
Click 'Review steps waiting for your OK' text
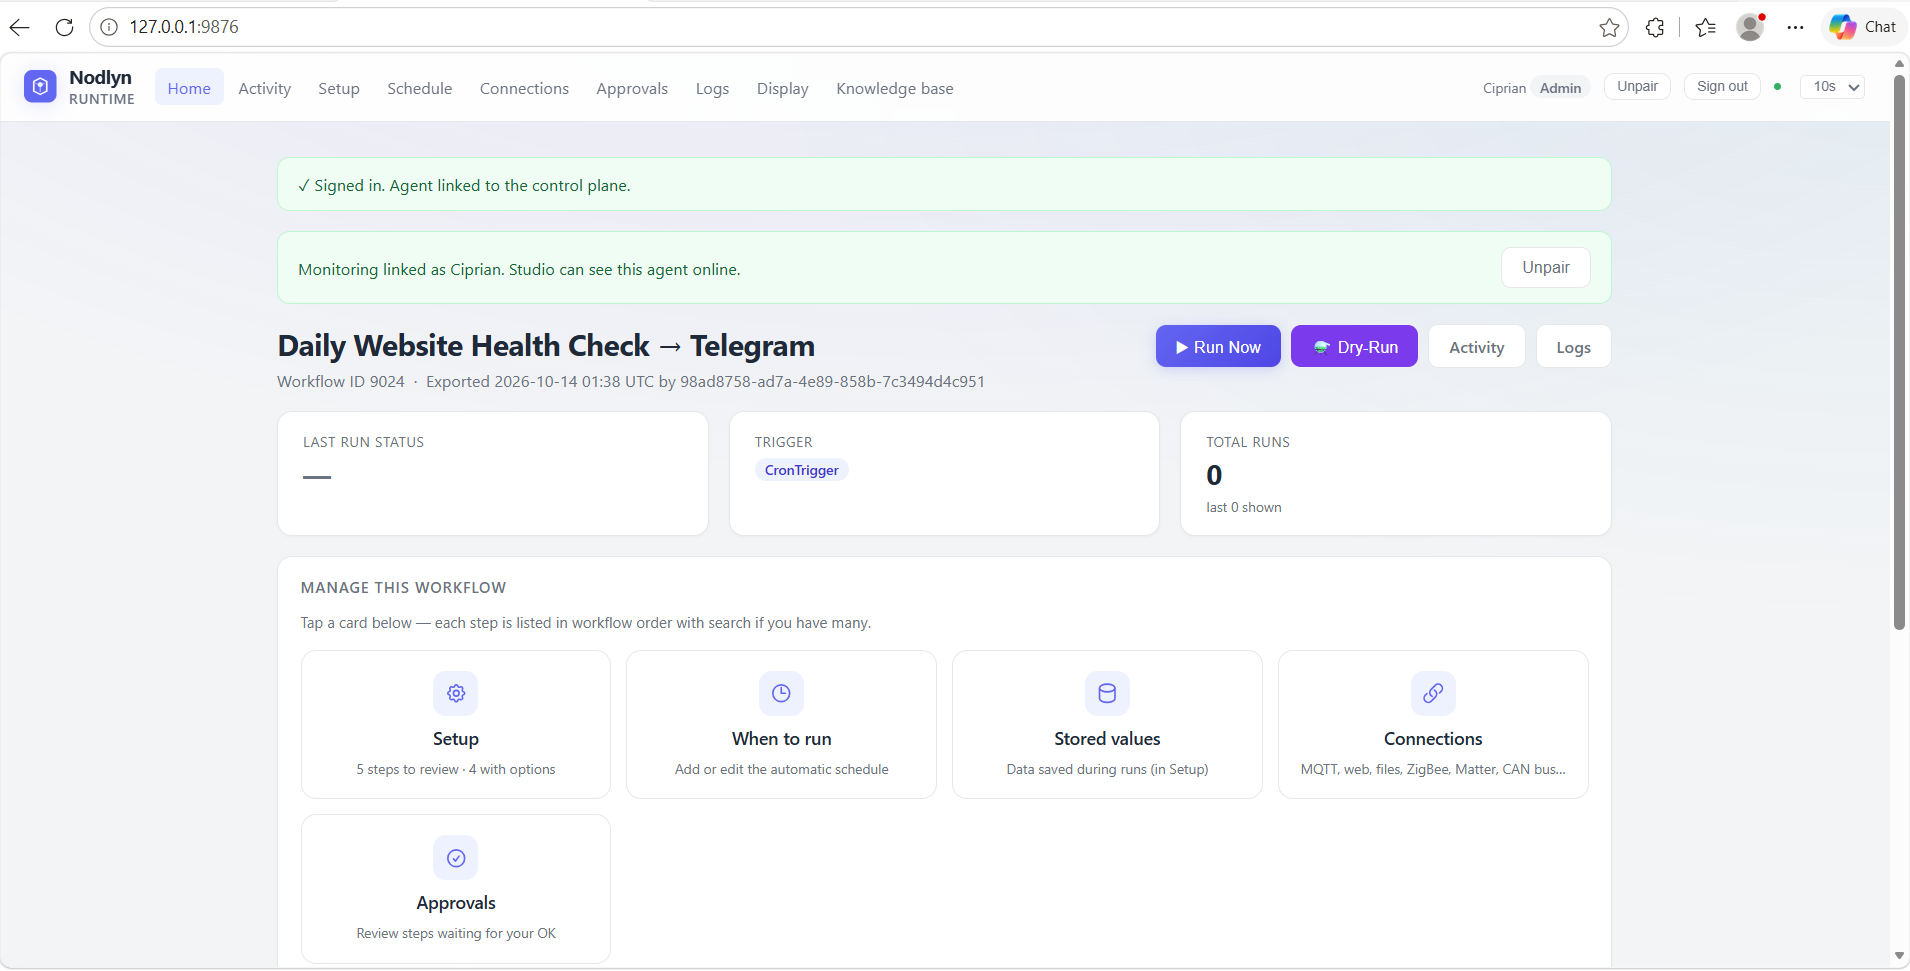tap(456, 933)
